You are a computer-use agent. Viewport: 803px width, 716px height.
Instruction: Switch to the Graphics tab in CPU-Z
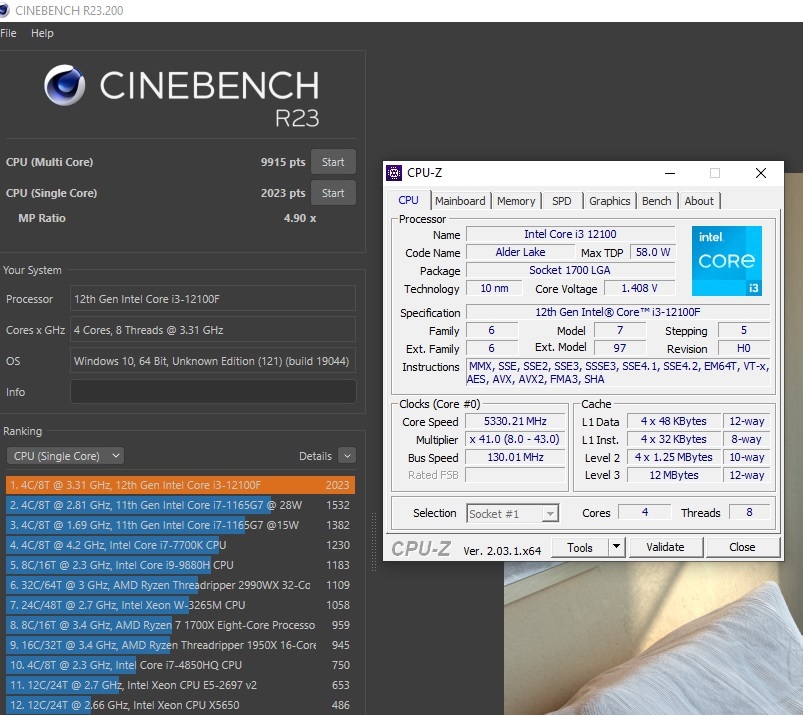coord(609,201)
